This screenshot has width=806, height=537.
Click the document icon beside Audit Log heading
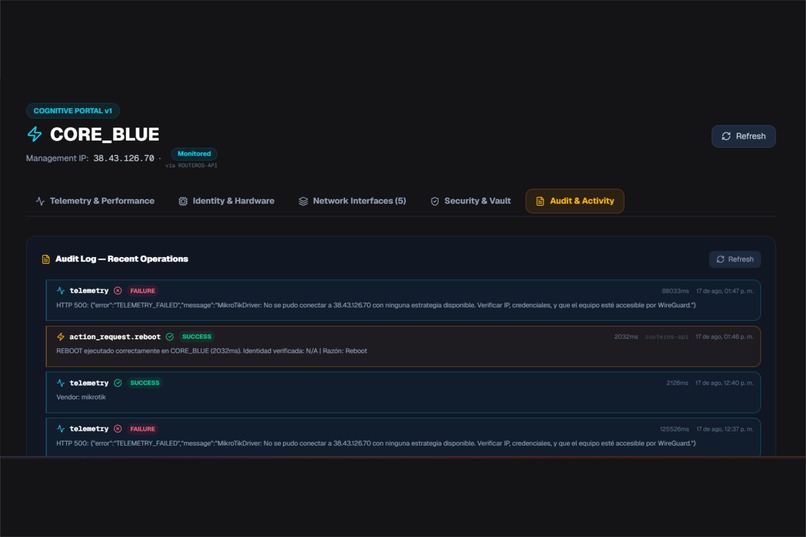(x=46, y=259)
